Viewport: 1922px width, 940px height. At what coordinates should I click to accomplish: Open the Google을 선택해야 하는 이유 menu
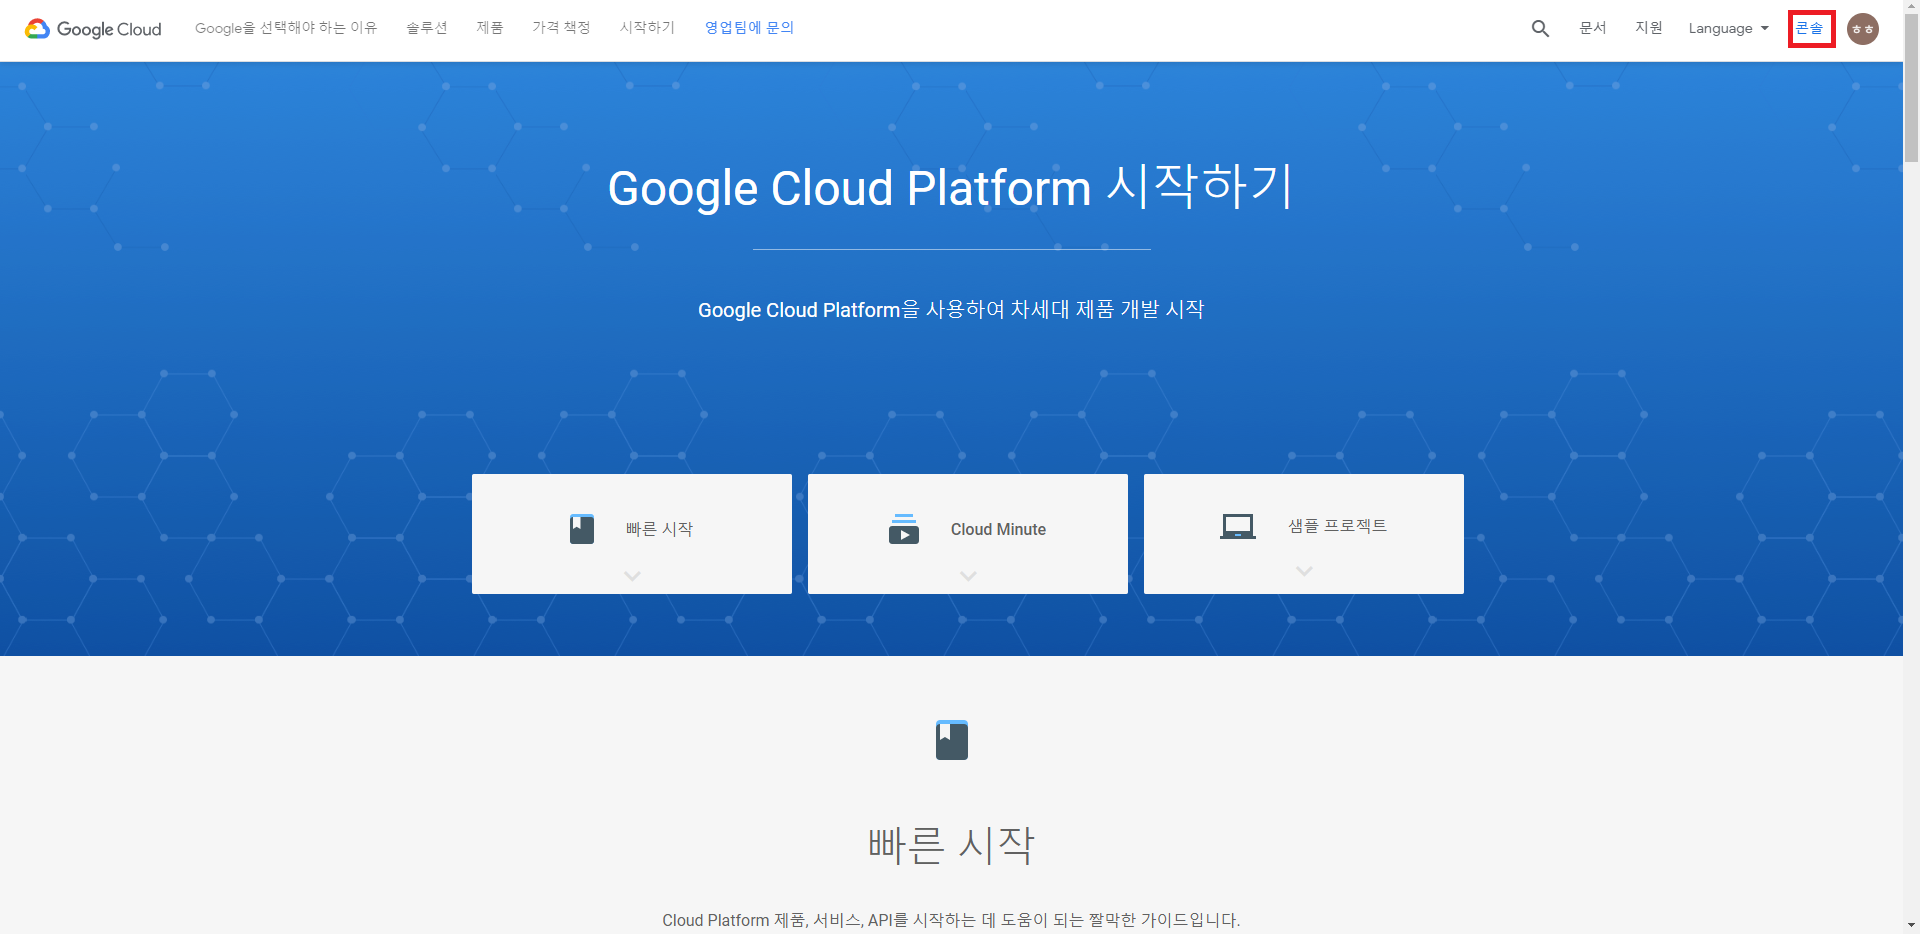286,28
